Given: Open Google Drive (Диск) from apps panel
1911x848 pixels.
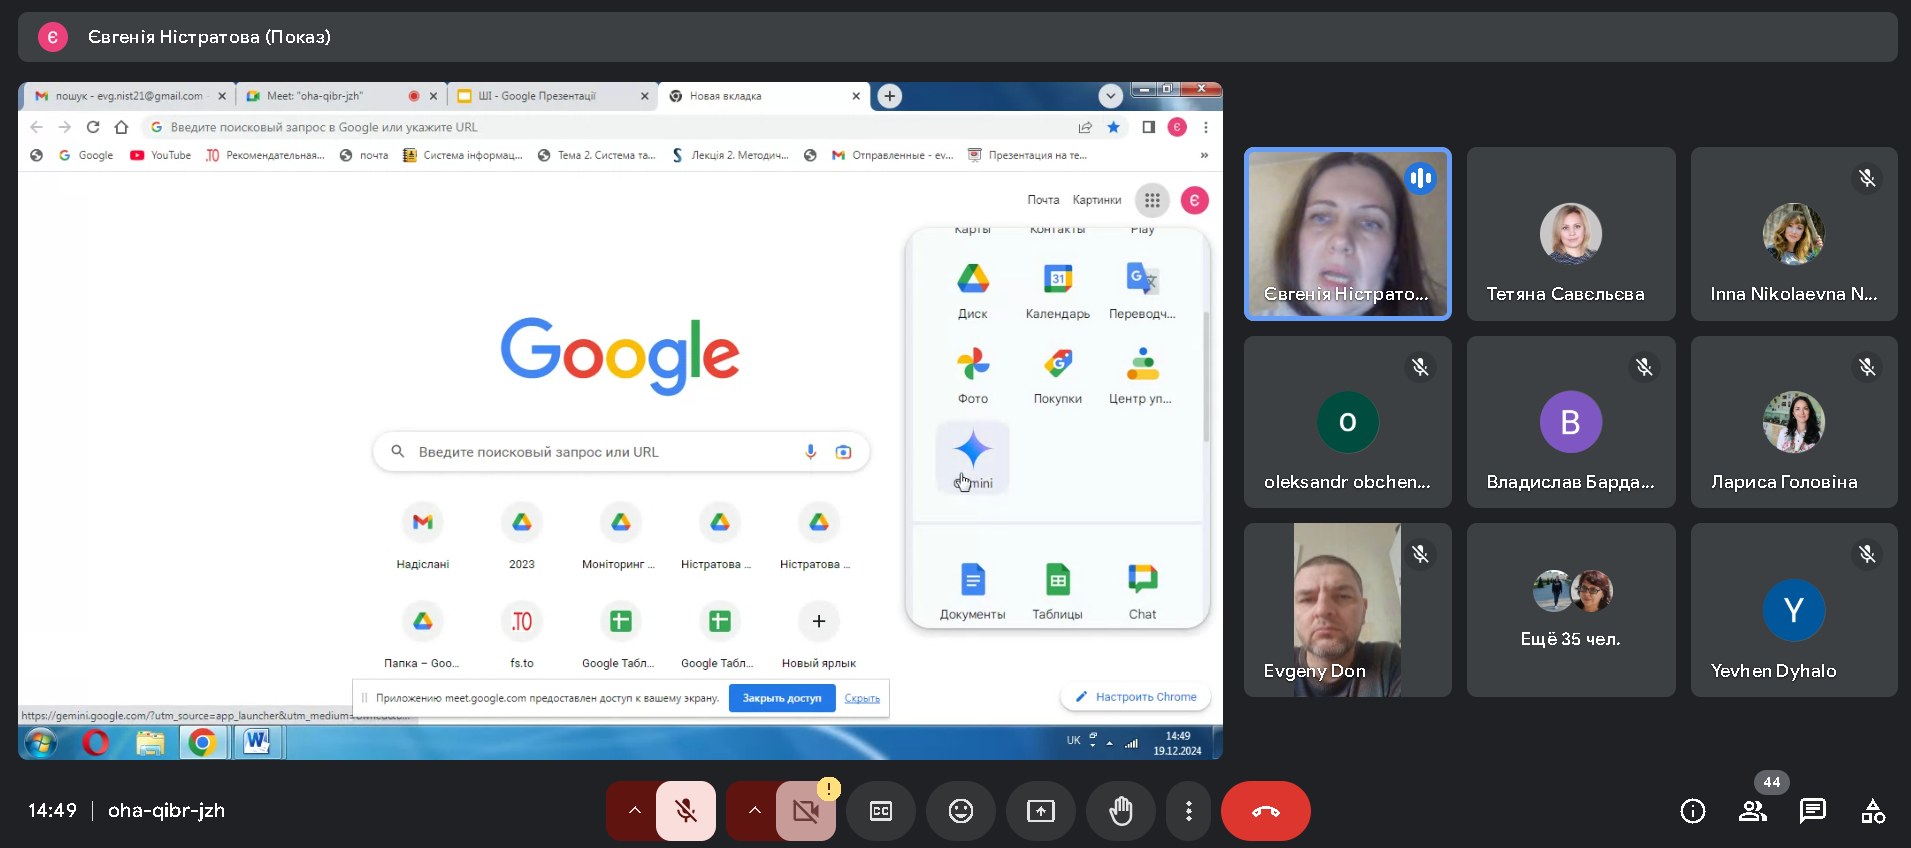Looking at the screenshot, I should coord(972,288).
